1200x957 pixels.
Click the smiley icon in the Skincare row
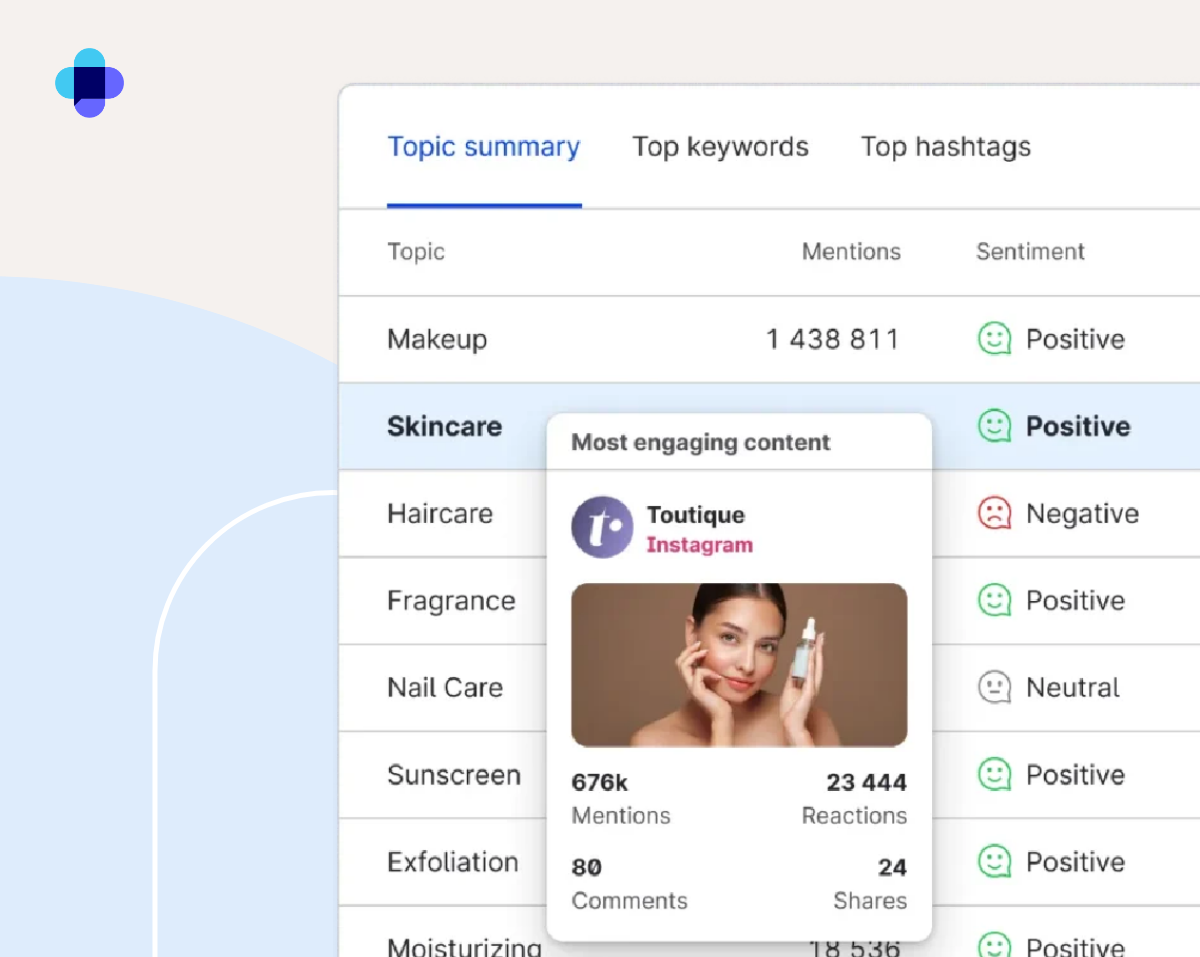click(994, 426)
